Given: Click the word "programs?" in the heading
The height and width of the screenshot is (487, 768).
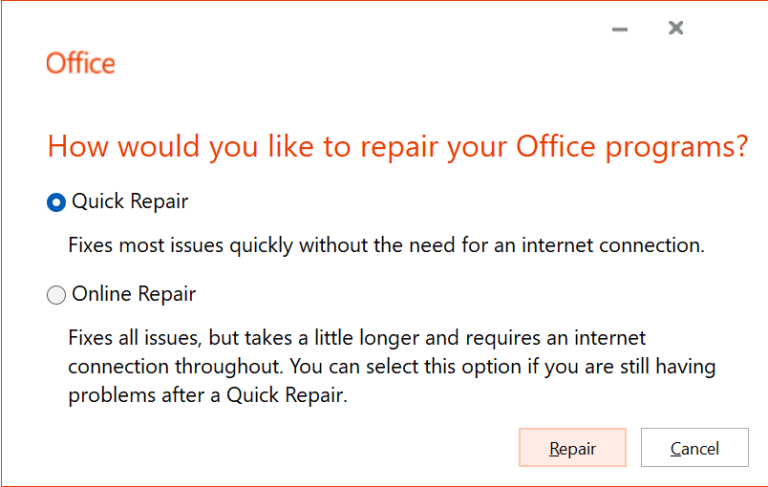Looking at the screenshot, I should [677, 147].
